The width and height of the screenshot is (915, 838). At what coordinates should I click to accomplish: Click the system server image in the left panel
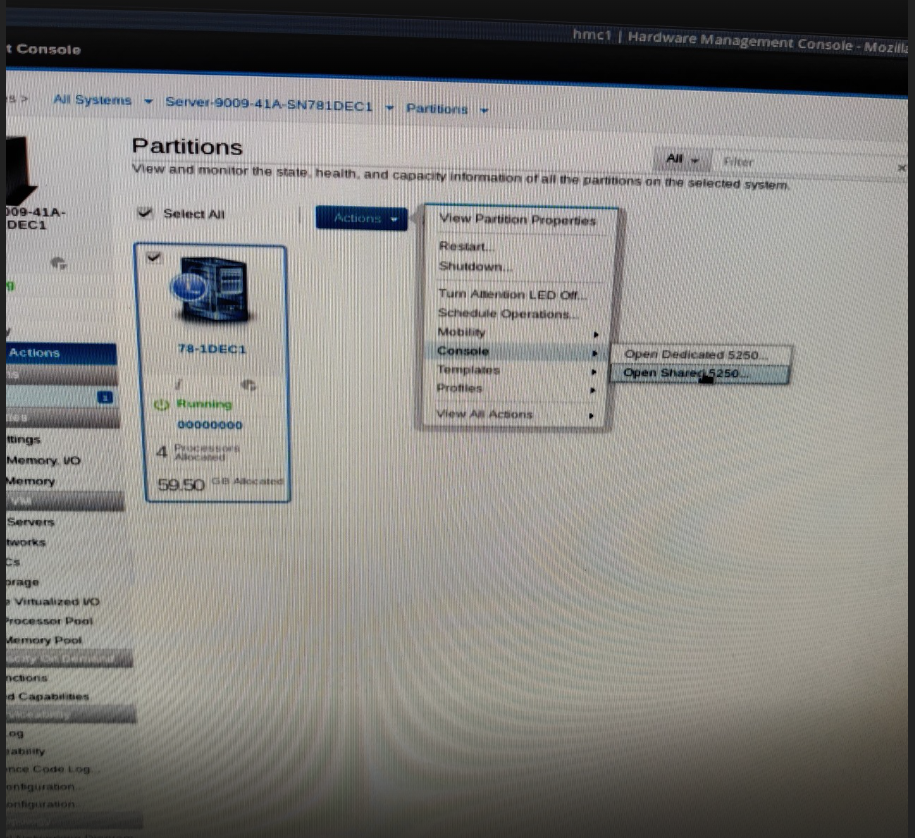(x=20, y=169)
